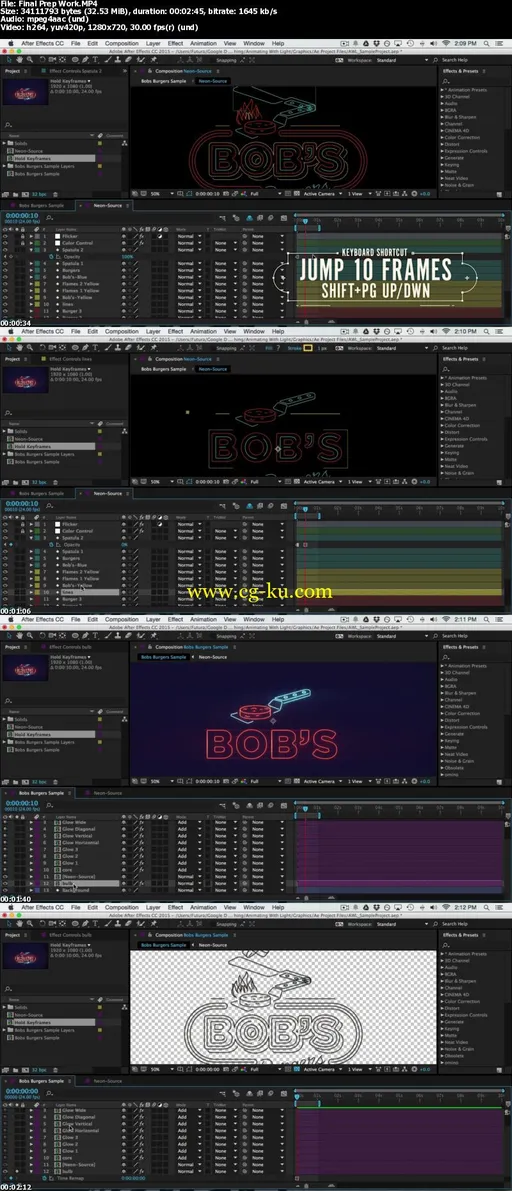Select the Zoom tool in the 2:10 PM frame
Image resolution: width=512 pixels, height=1191 pixels.
tap(29, 347)
